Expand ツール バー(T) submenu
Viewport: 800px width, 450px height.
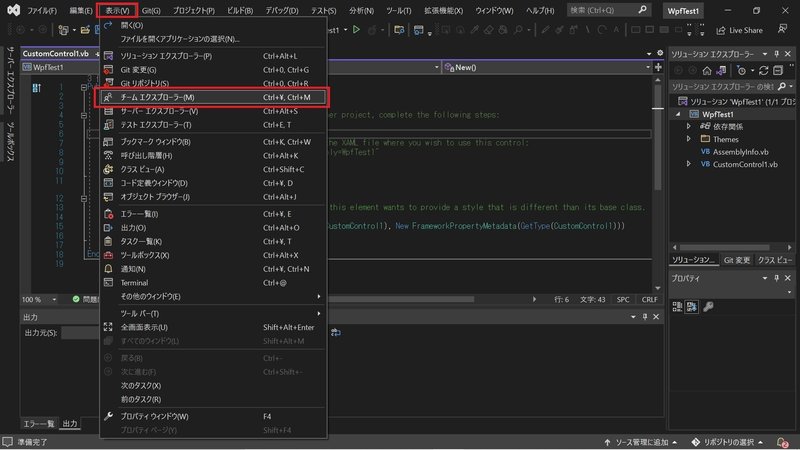click(212, 313)
